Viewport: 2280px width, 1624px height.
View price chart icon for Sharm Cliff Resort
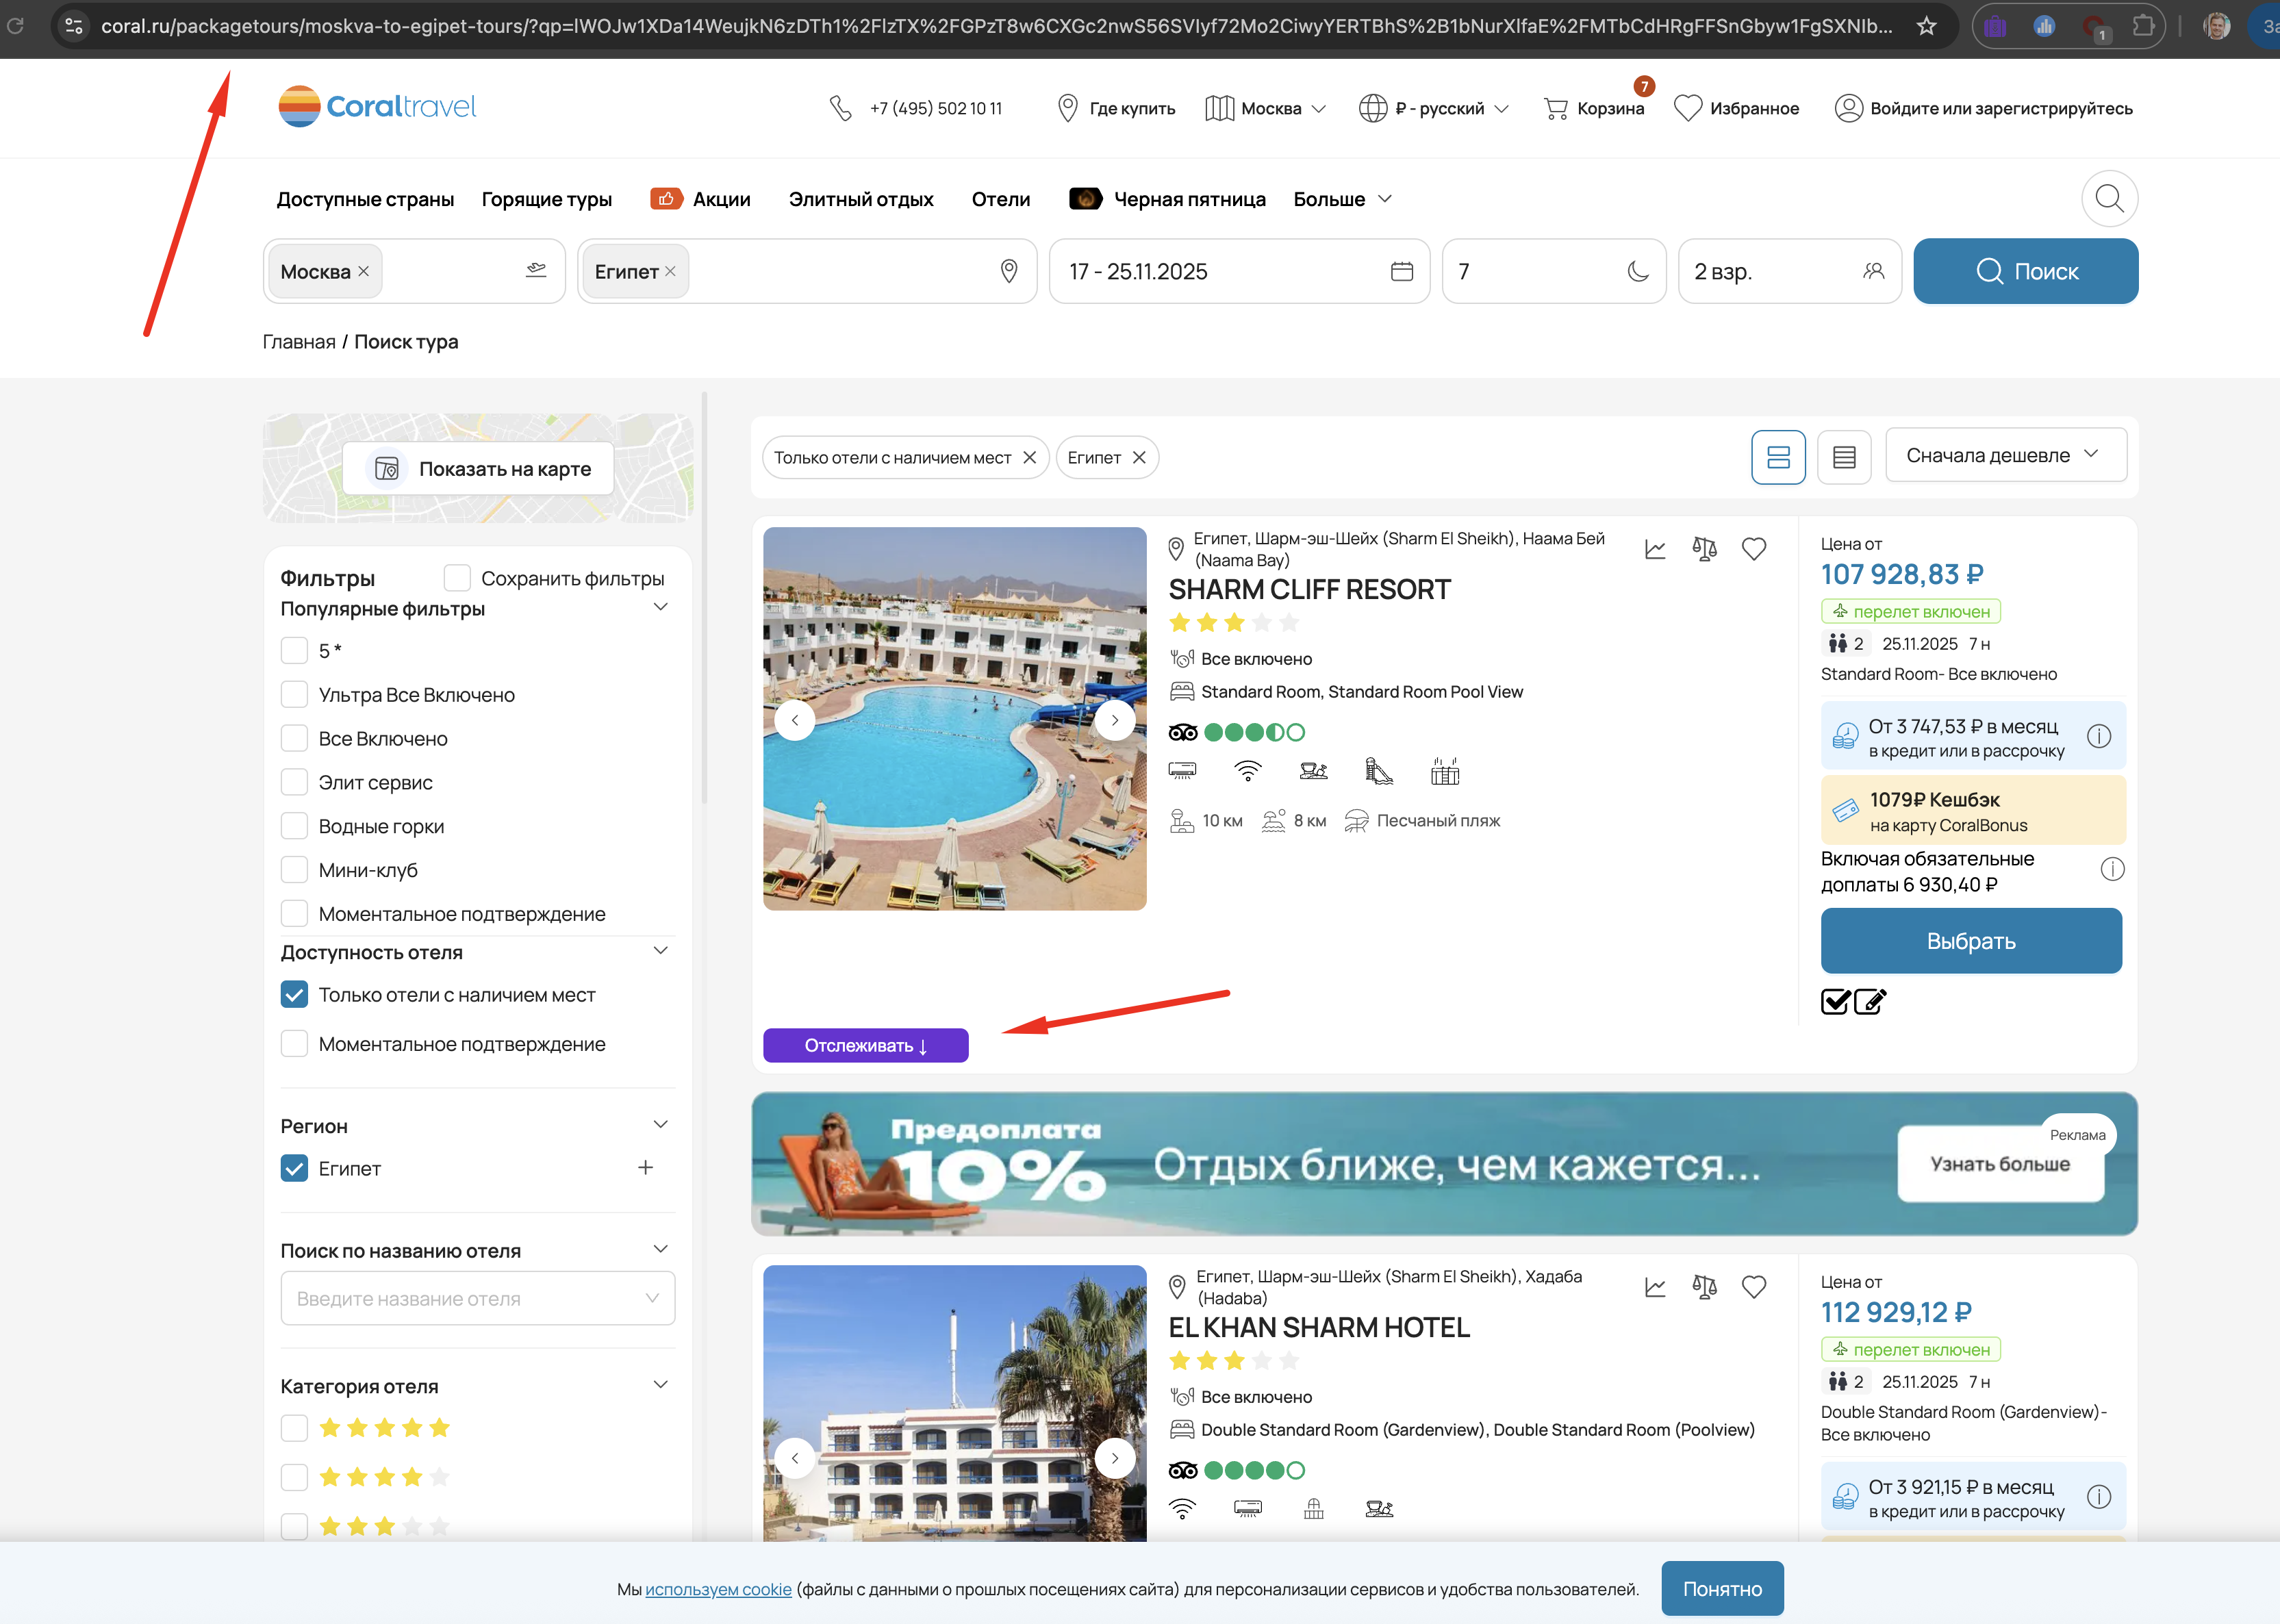point(1655,549)
